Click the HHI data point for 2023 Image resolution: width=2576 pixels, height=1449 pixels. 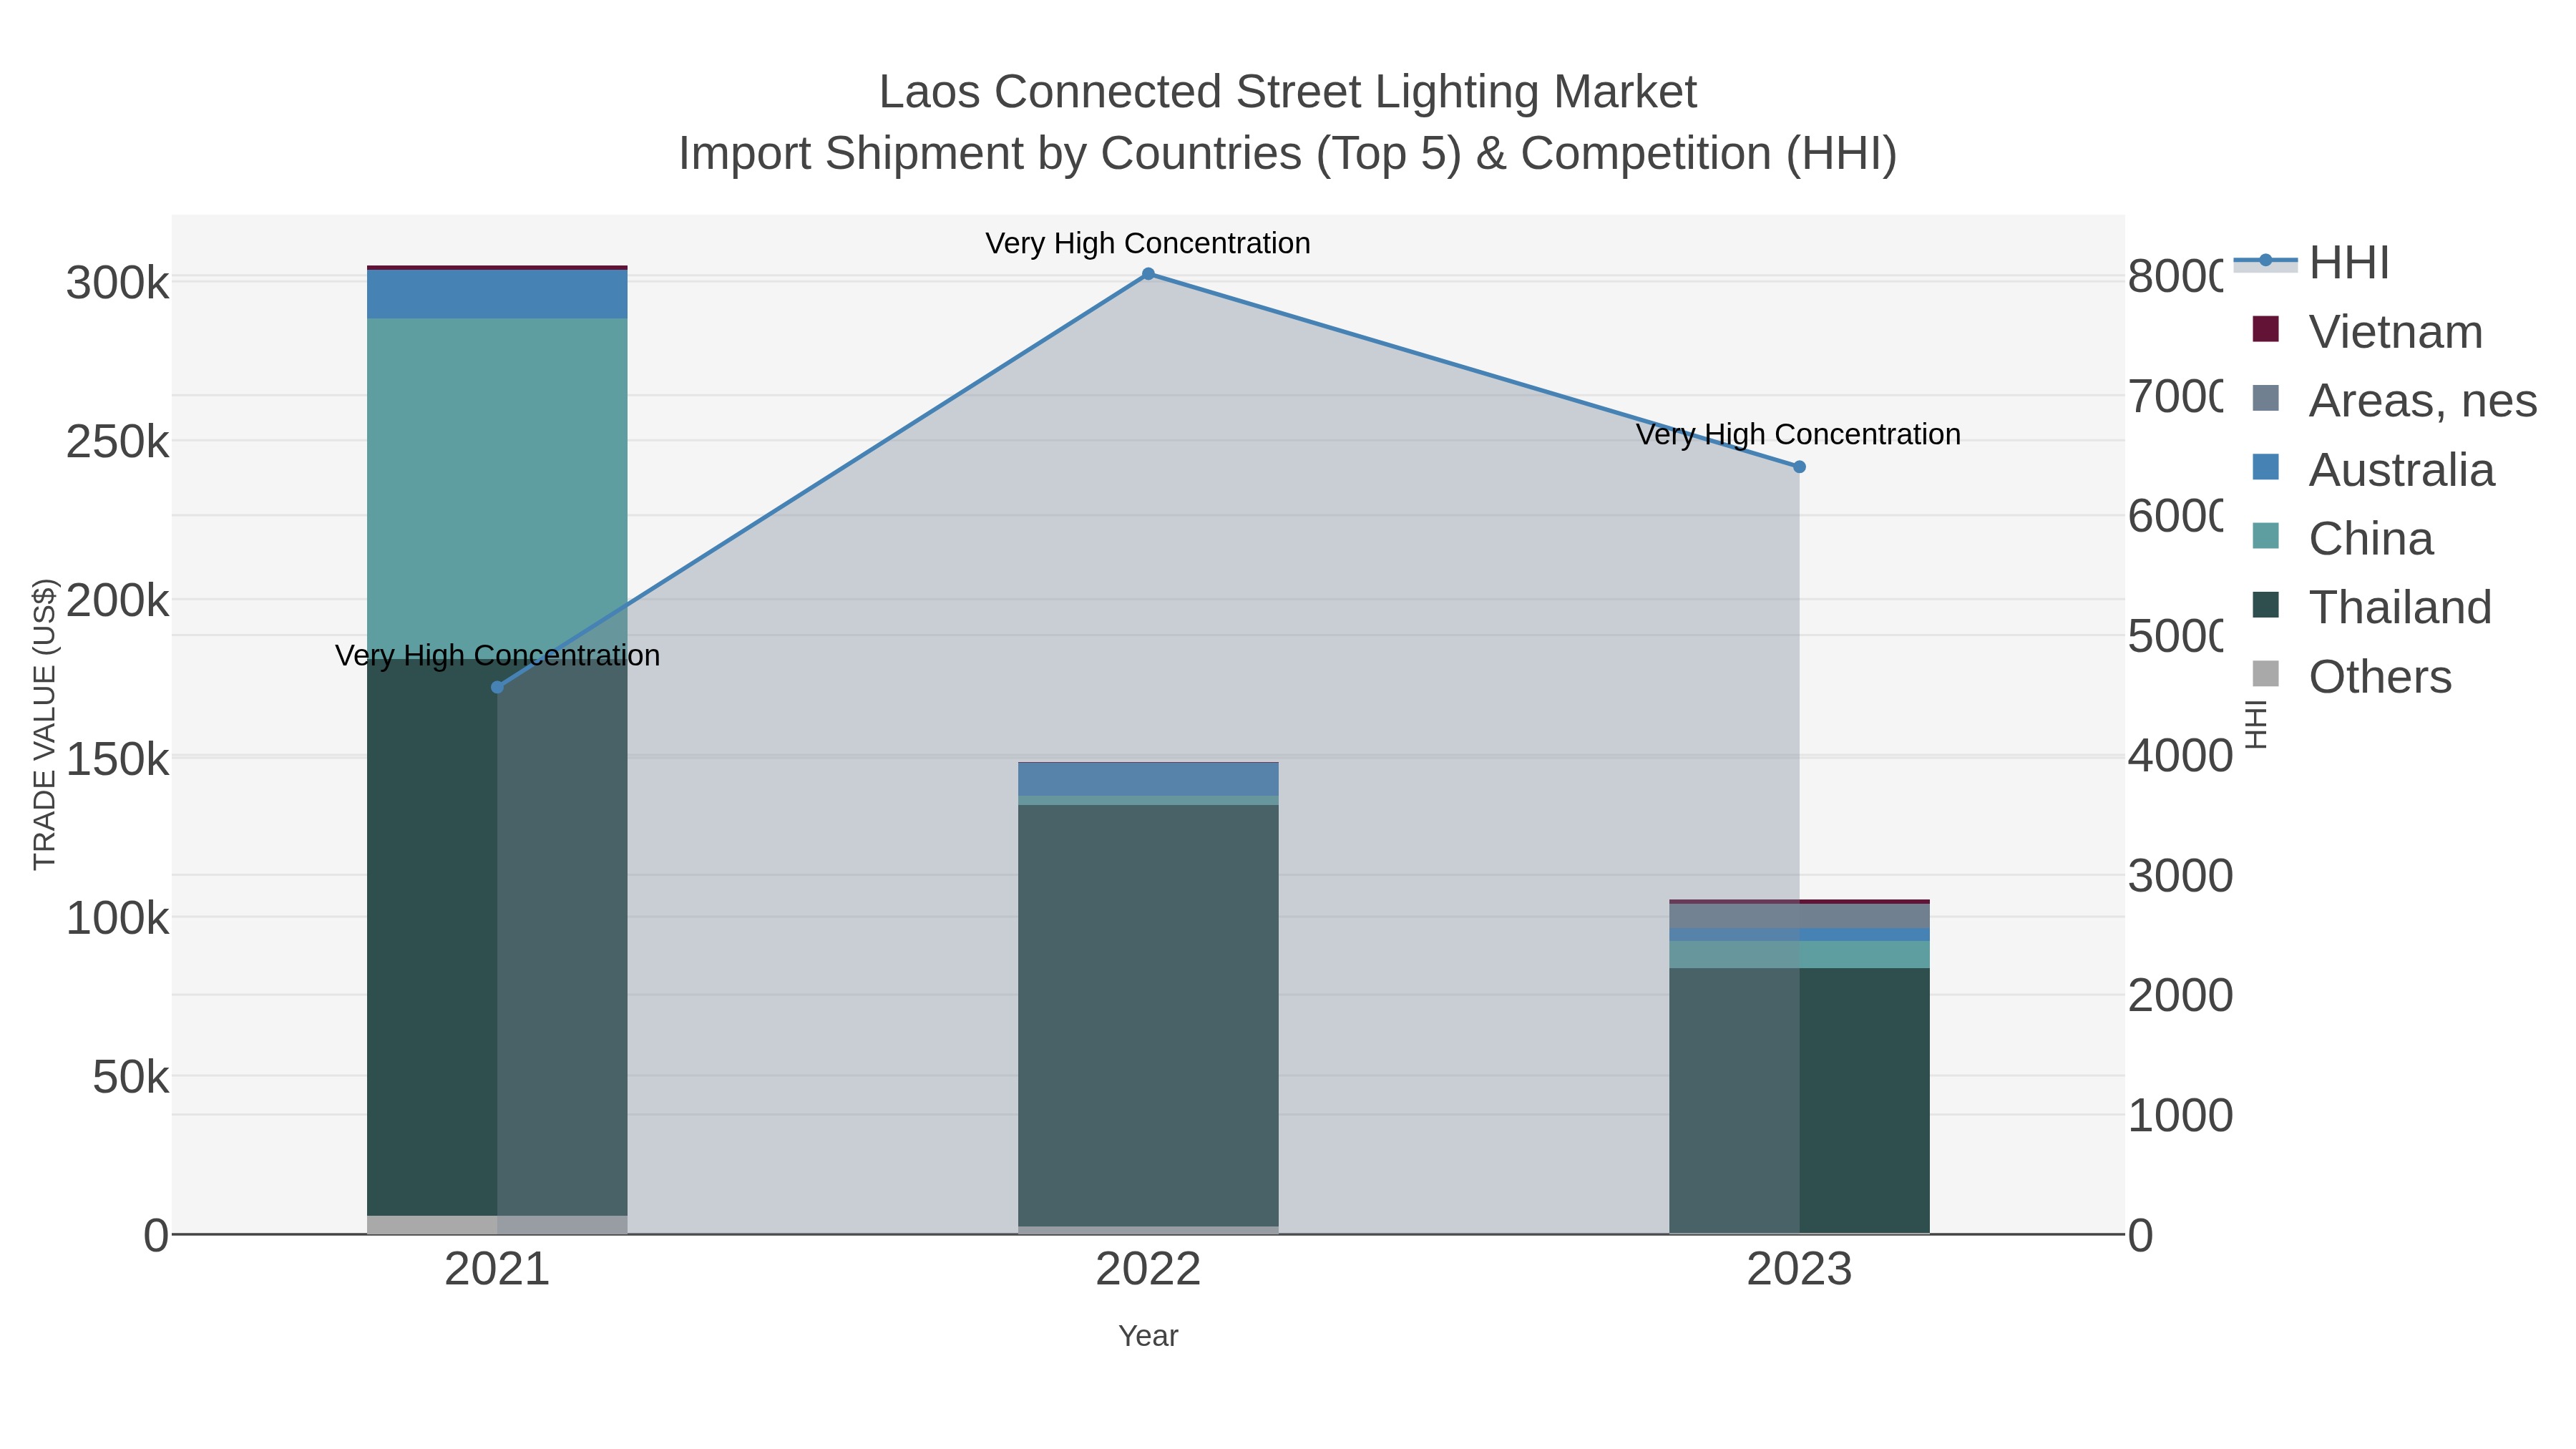(x=1799, y=467)
